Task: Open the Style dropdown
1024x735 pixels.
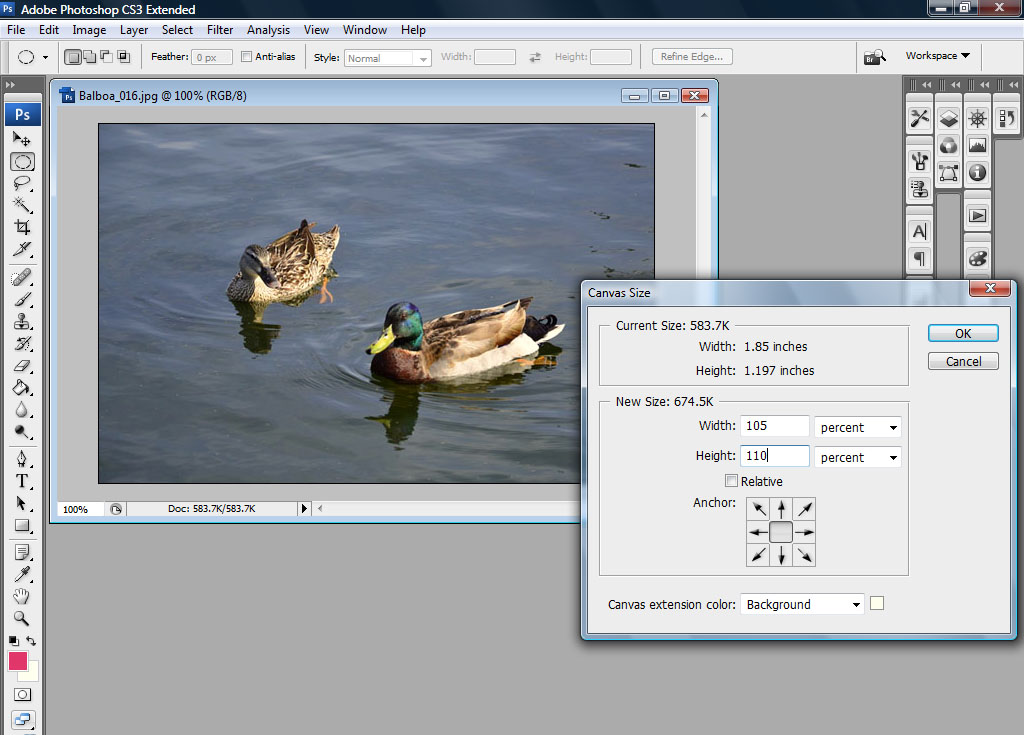Action: coord(388,58)
